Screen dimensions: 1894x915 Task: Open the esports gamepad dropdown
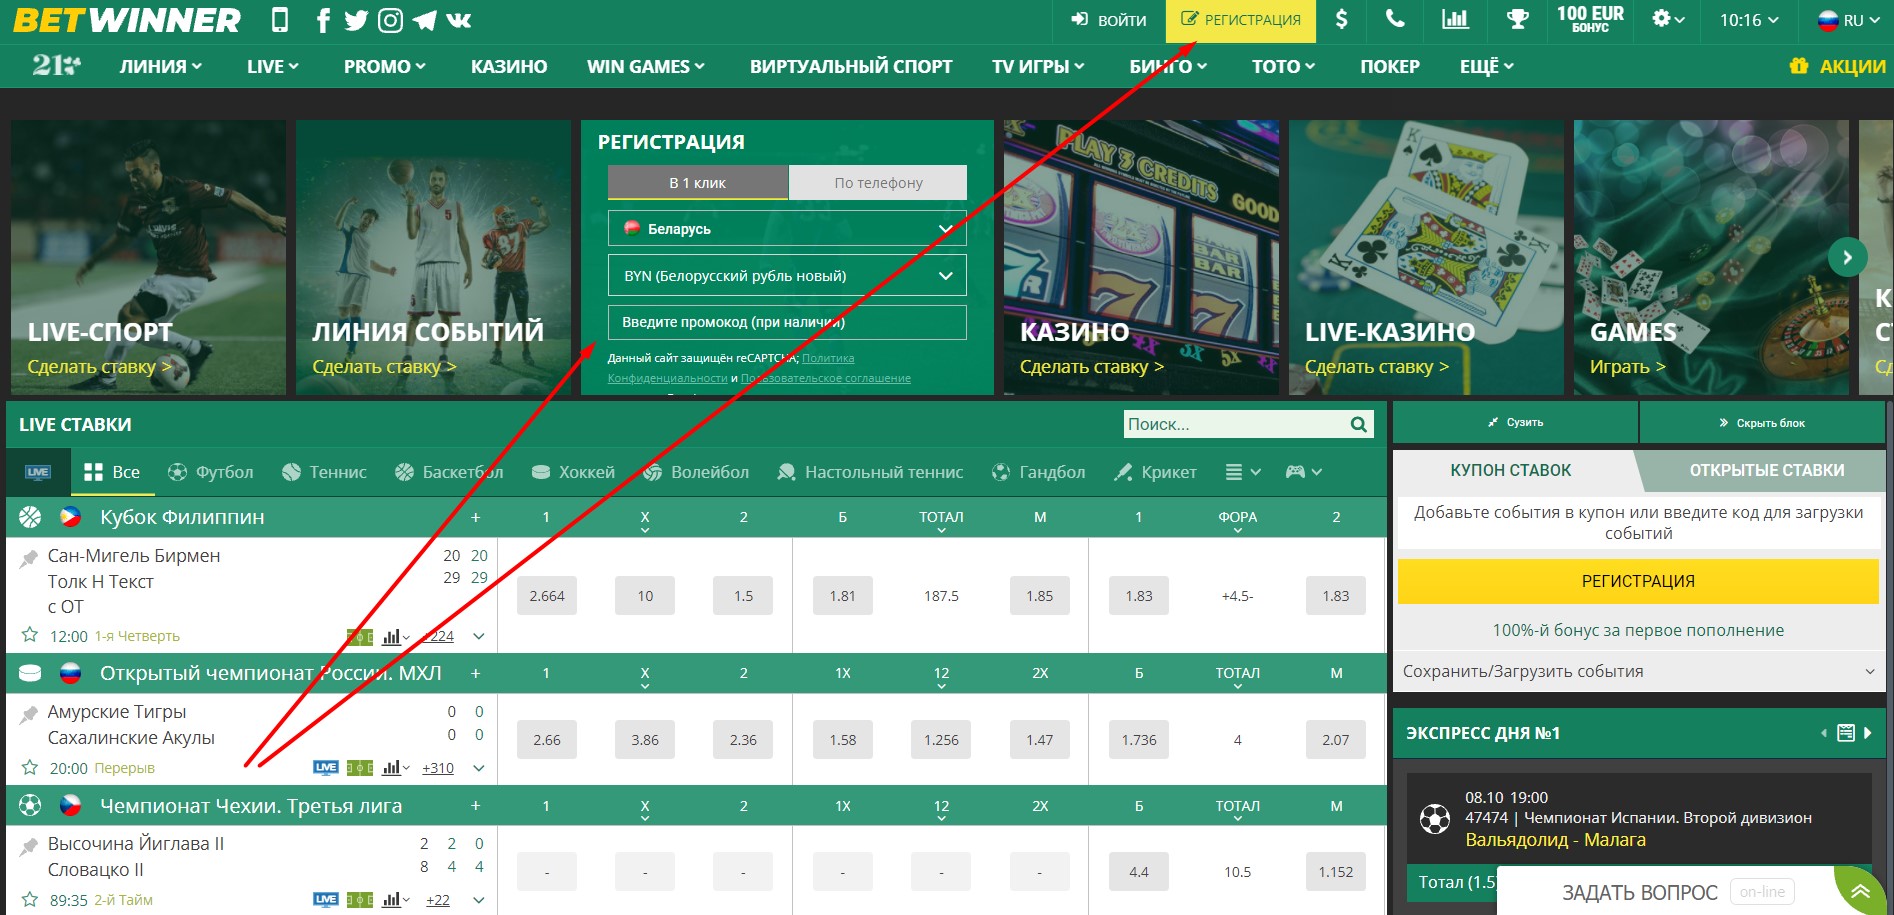click(x=1303, y=472)
